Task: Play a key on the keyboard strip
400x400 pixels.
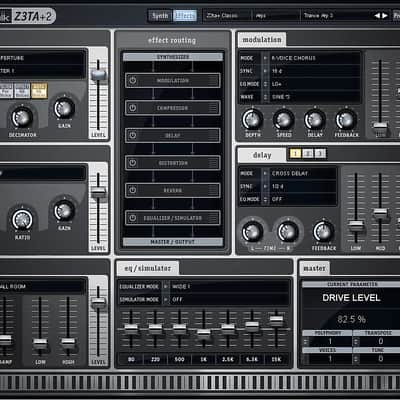Action: (200, 383)
